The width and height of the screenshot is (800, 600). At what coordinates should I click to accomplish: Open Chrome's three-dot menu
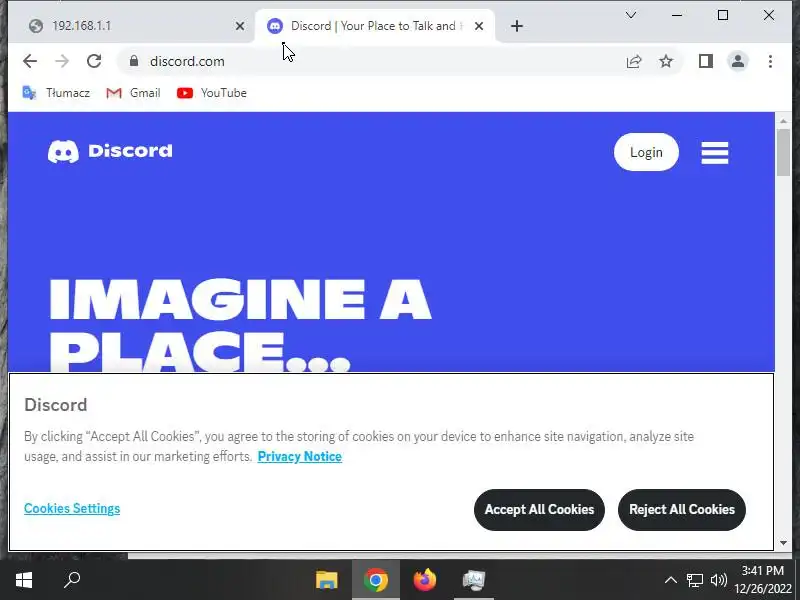point(770,61)
